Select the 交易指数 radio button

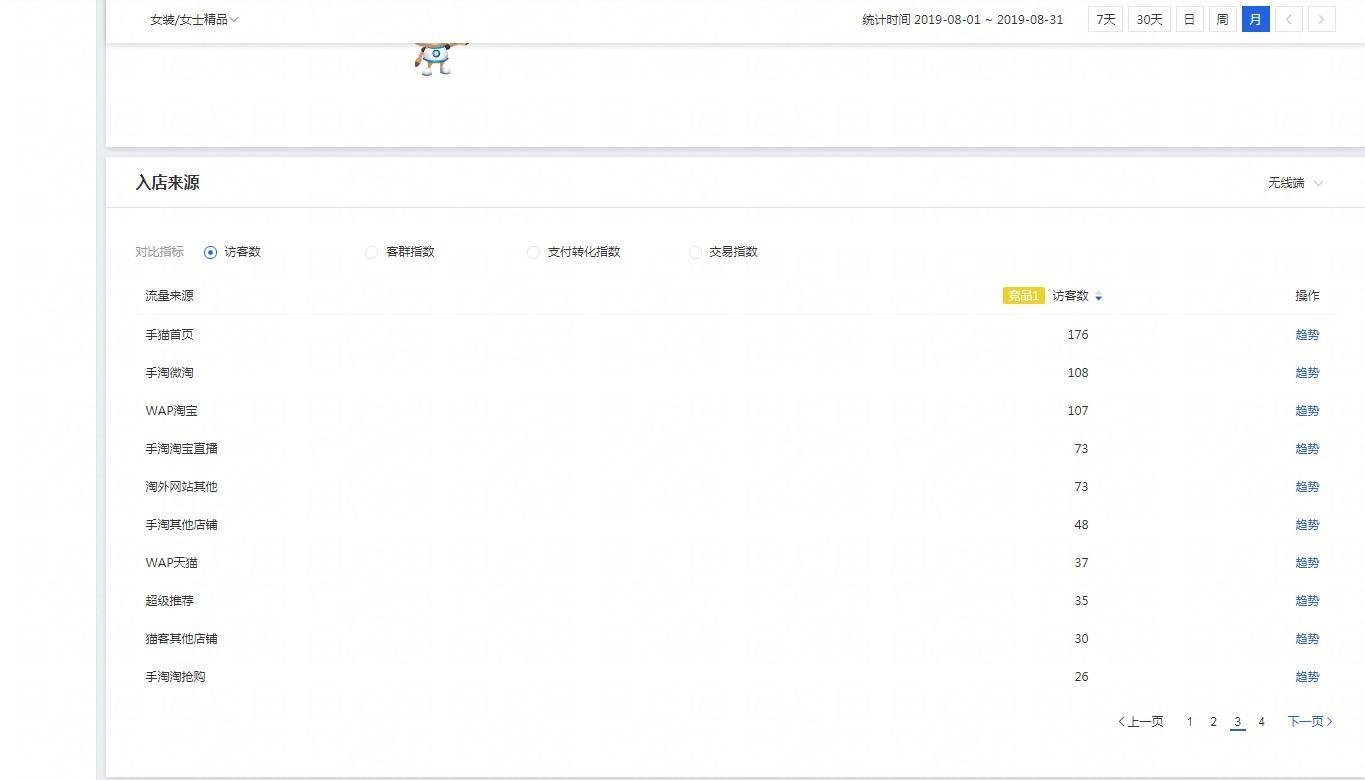[x=695, y=252]
